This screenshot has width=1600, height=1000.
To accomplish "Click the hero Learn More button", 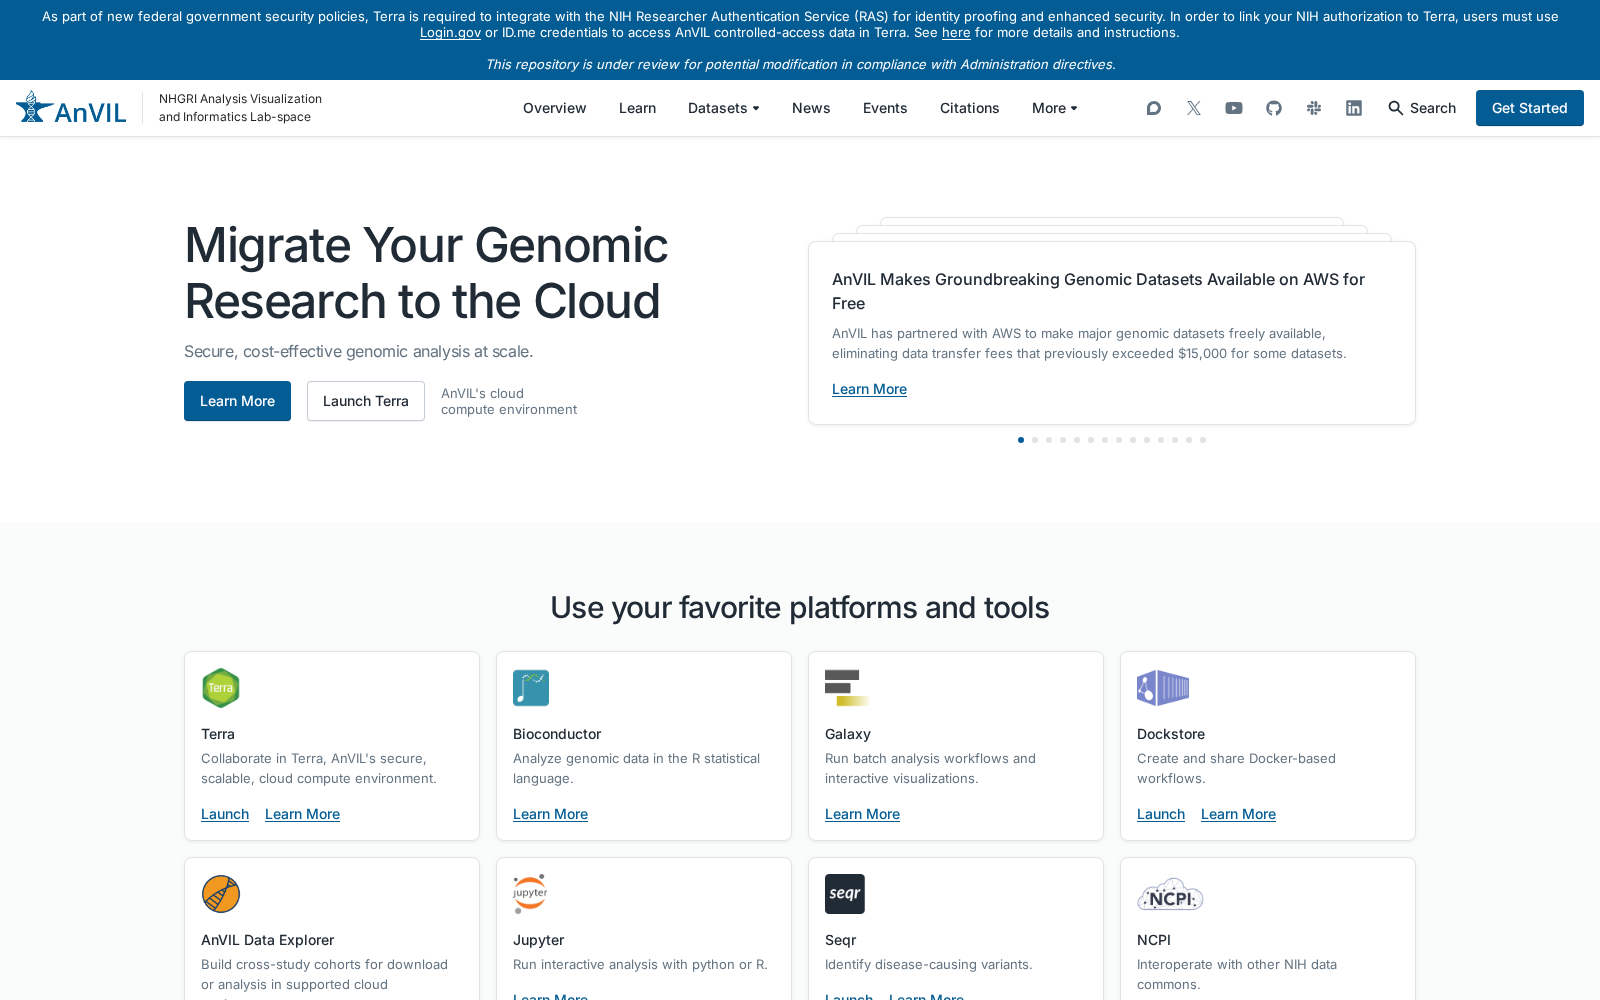I will point(237,401).
